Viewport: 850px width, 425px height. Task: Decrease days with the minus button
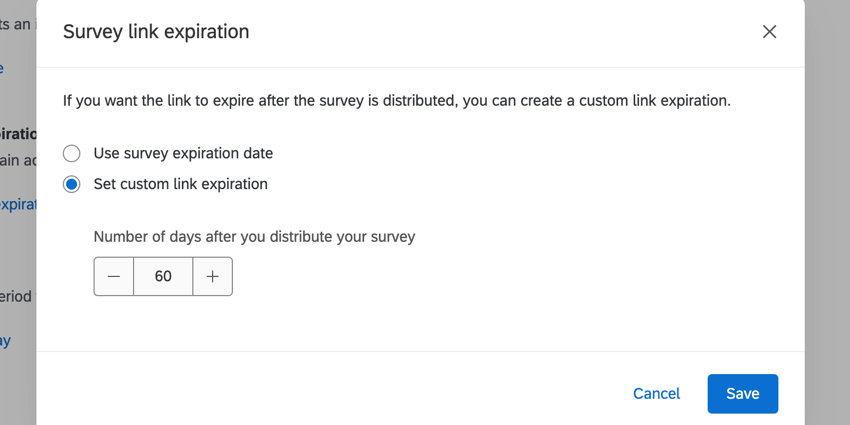pos(114,277)
